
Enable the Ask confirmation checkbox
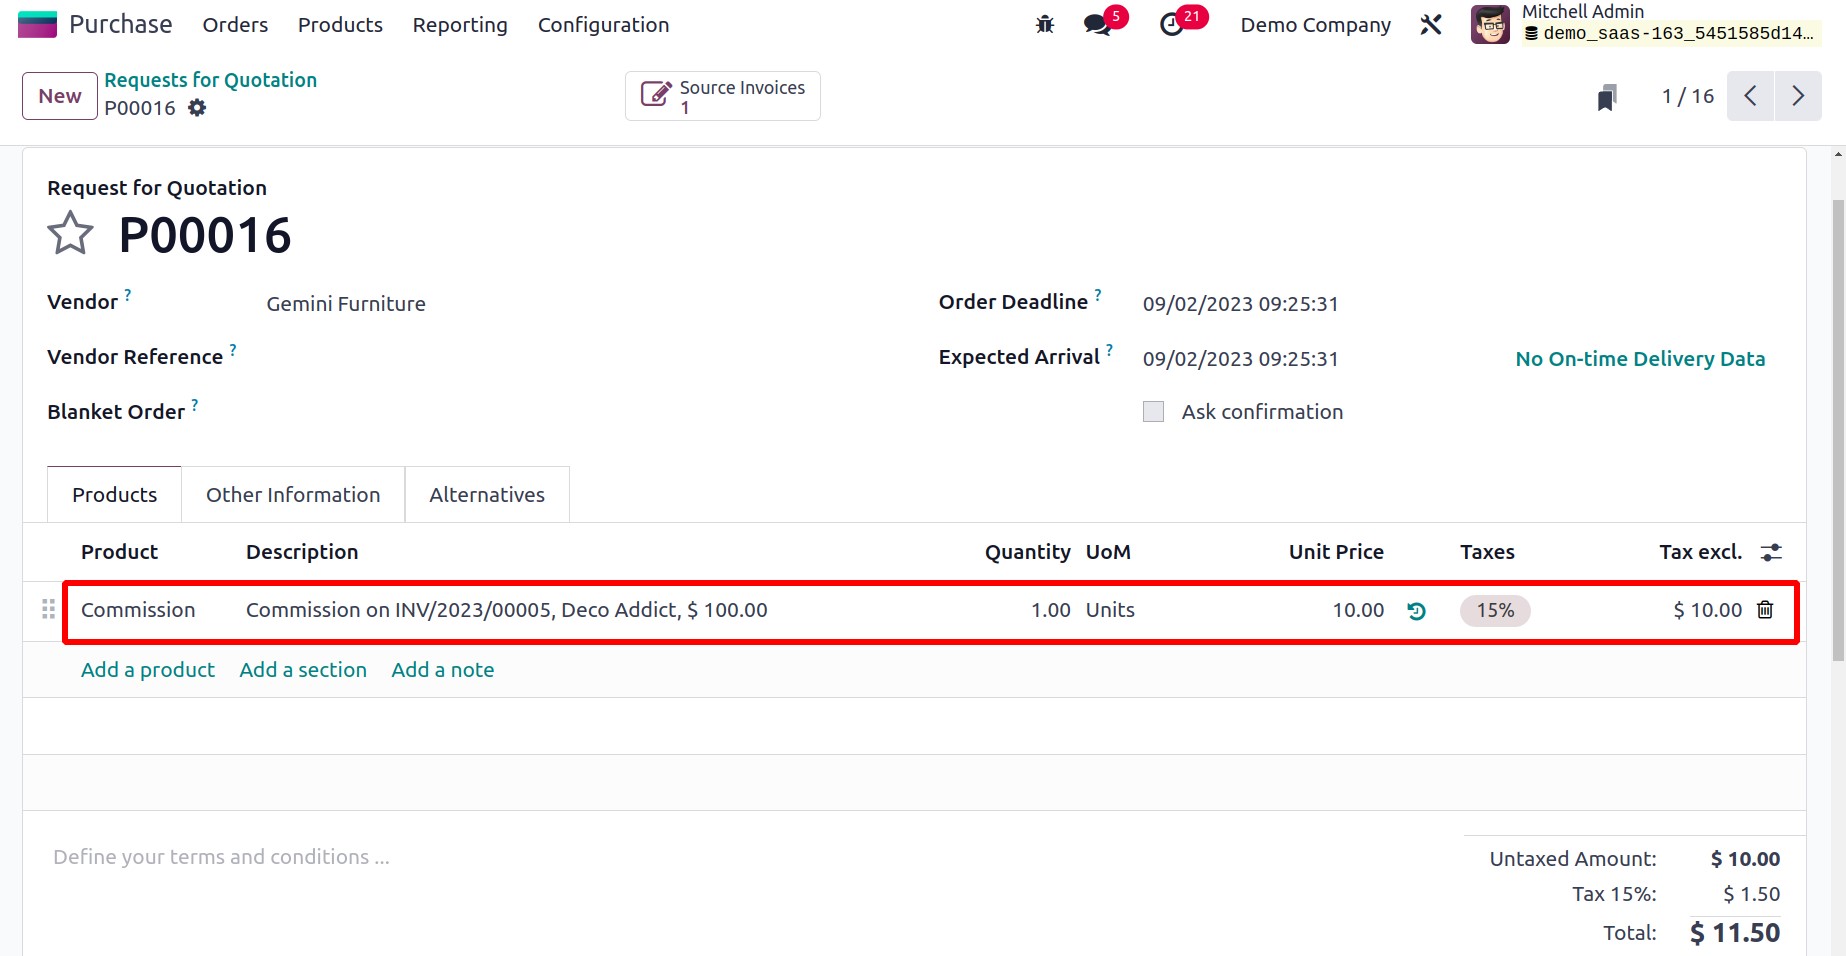pyautogui.click(x=1153, y=412)
